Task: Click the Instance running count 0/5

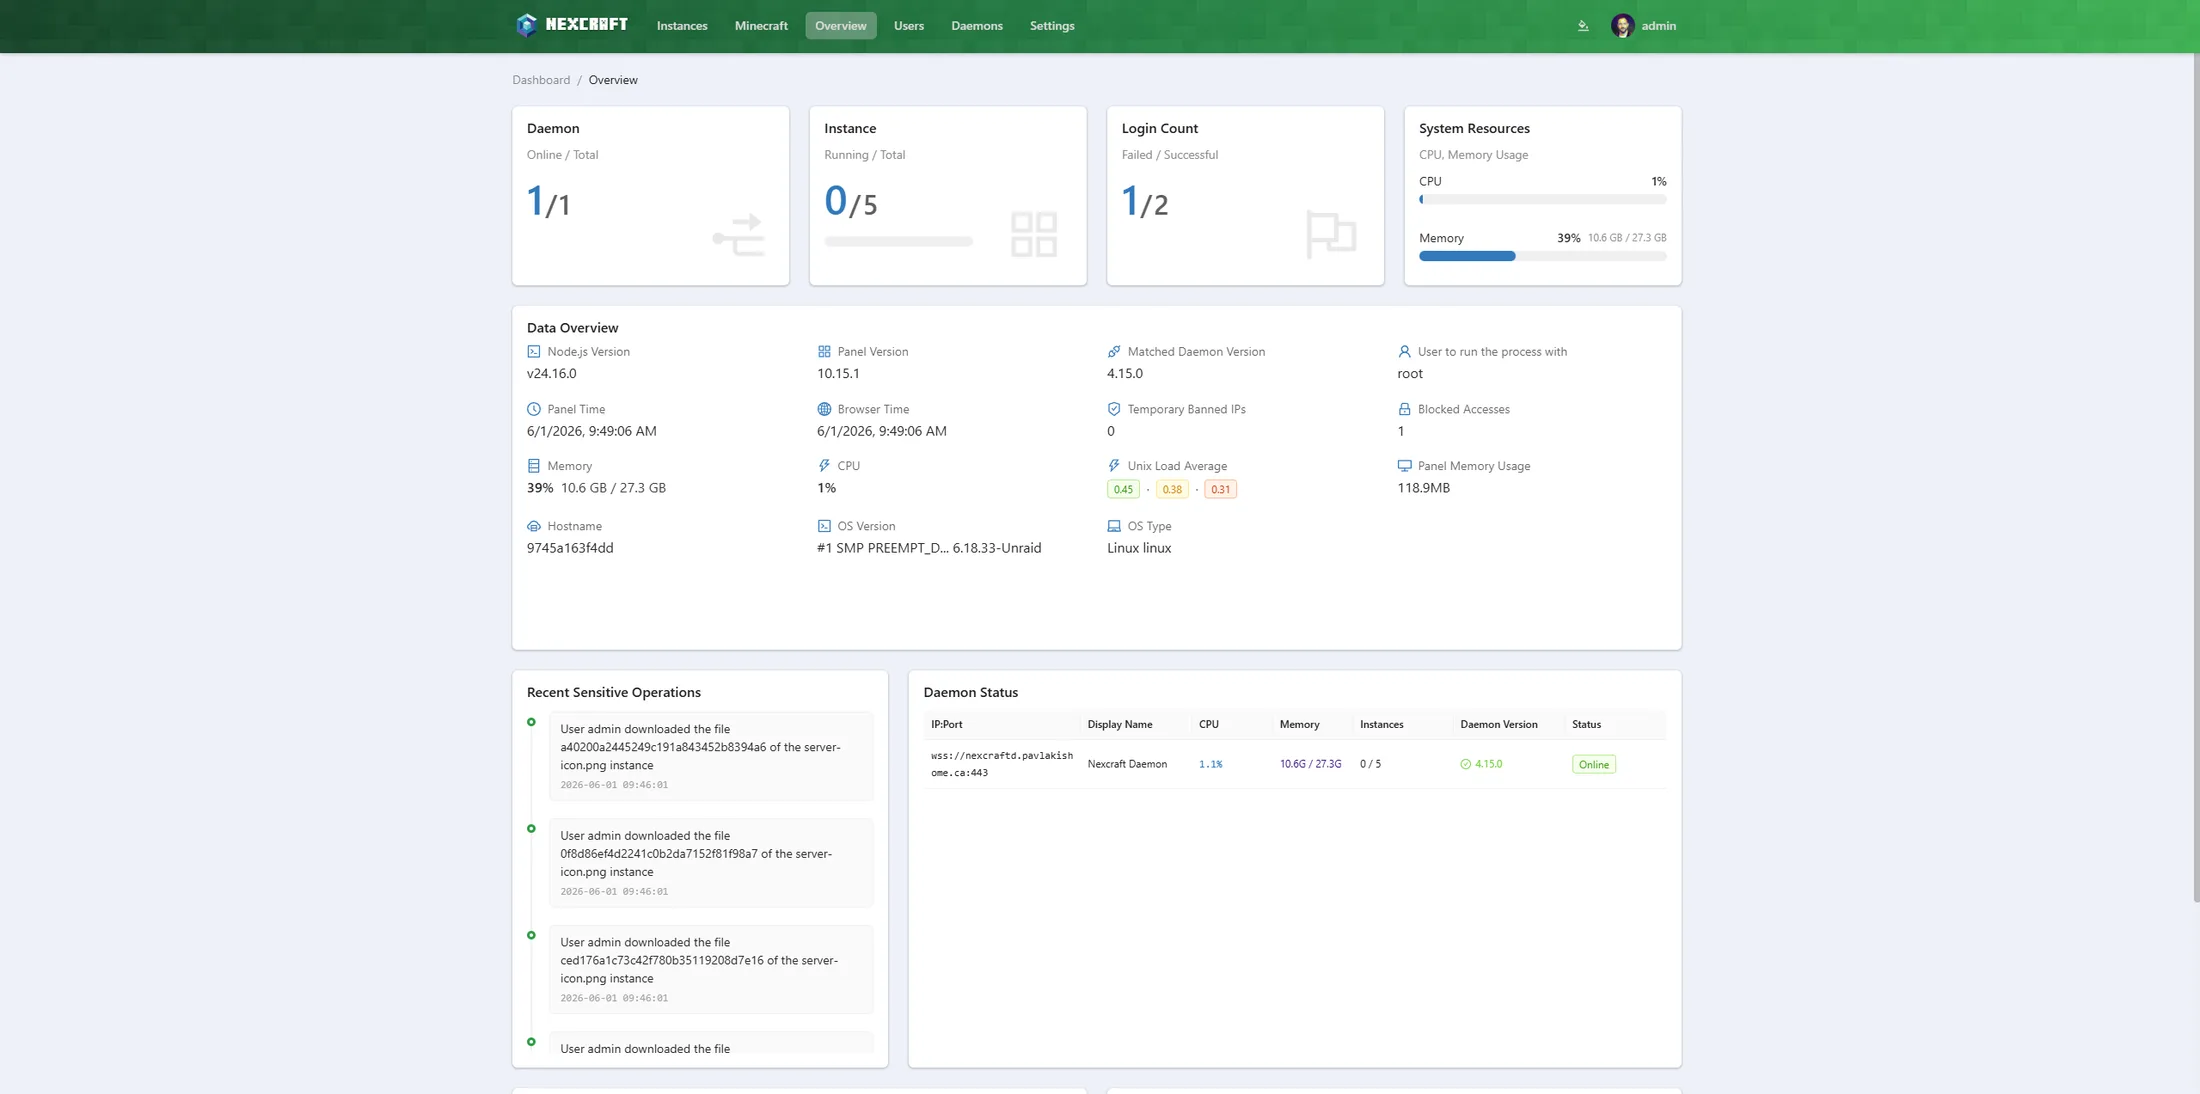Action: [851, 202]
